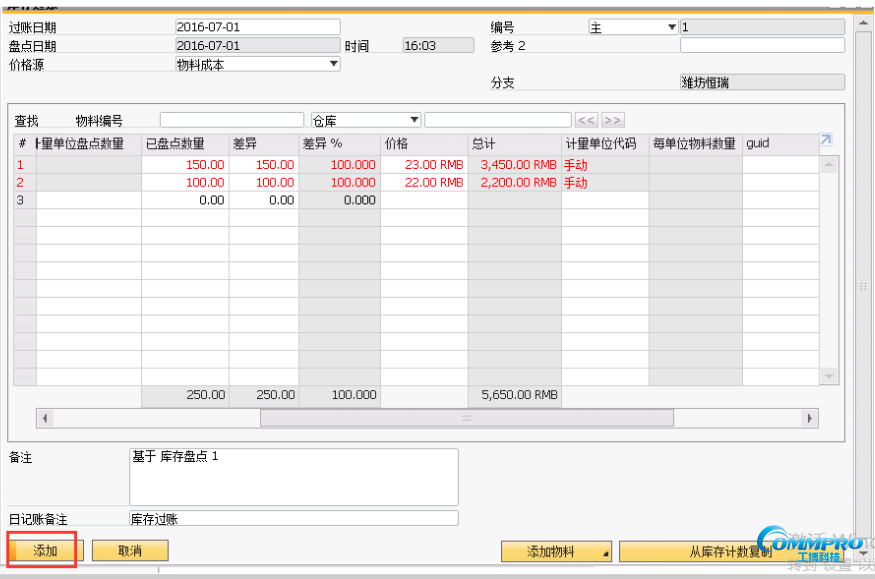Click inside the 日记账备注 field
Screen dimensions: 875x579
pyautogui.click(x=294, y=518)
